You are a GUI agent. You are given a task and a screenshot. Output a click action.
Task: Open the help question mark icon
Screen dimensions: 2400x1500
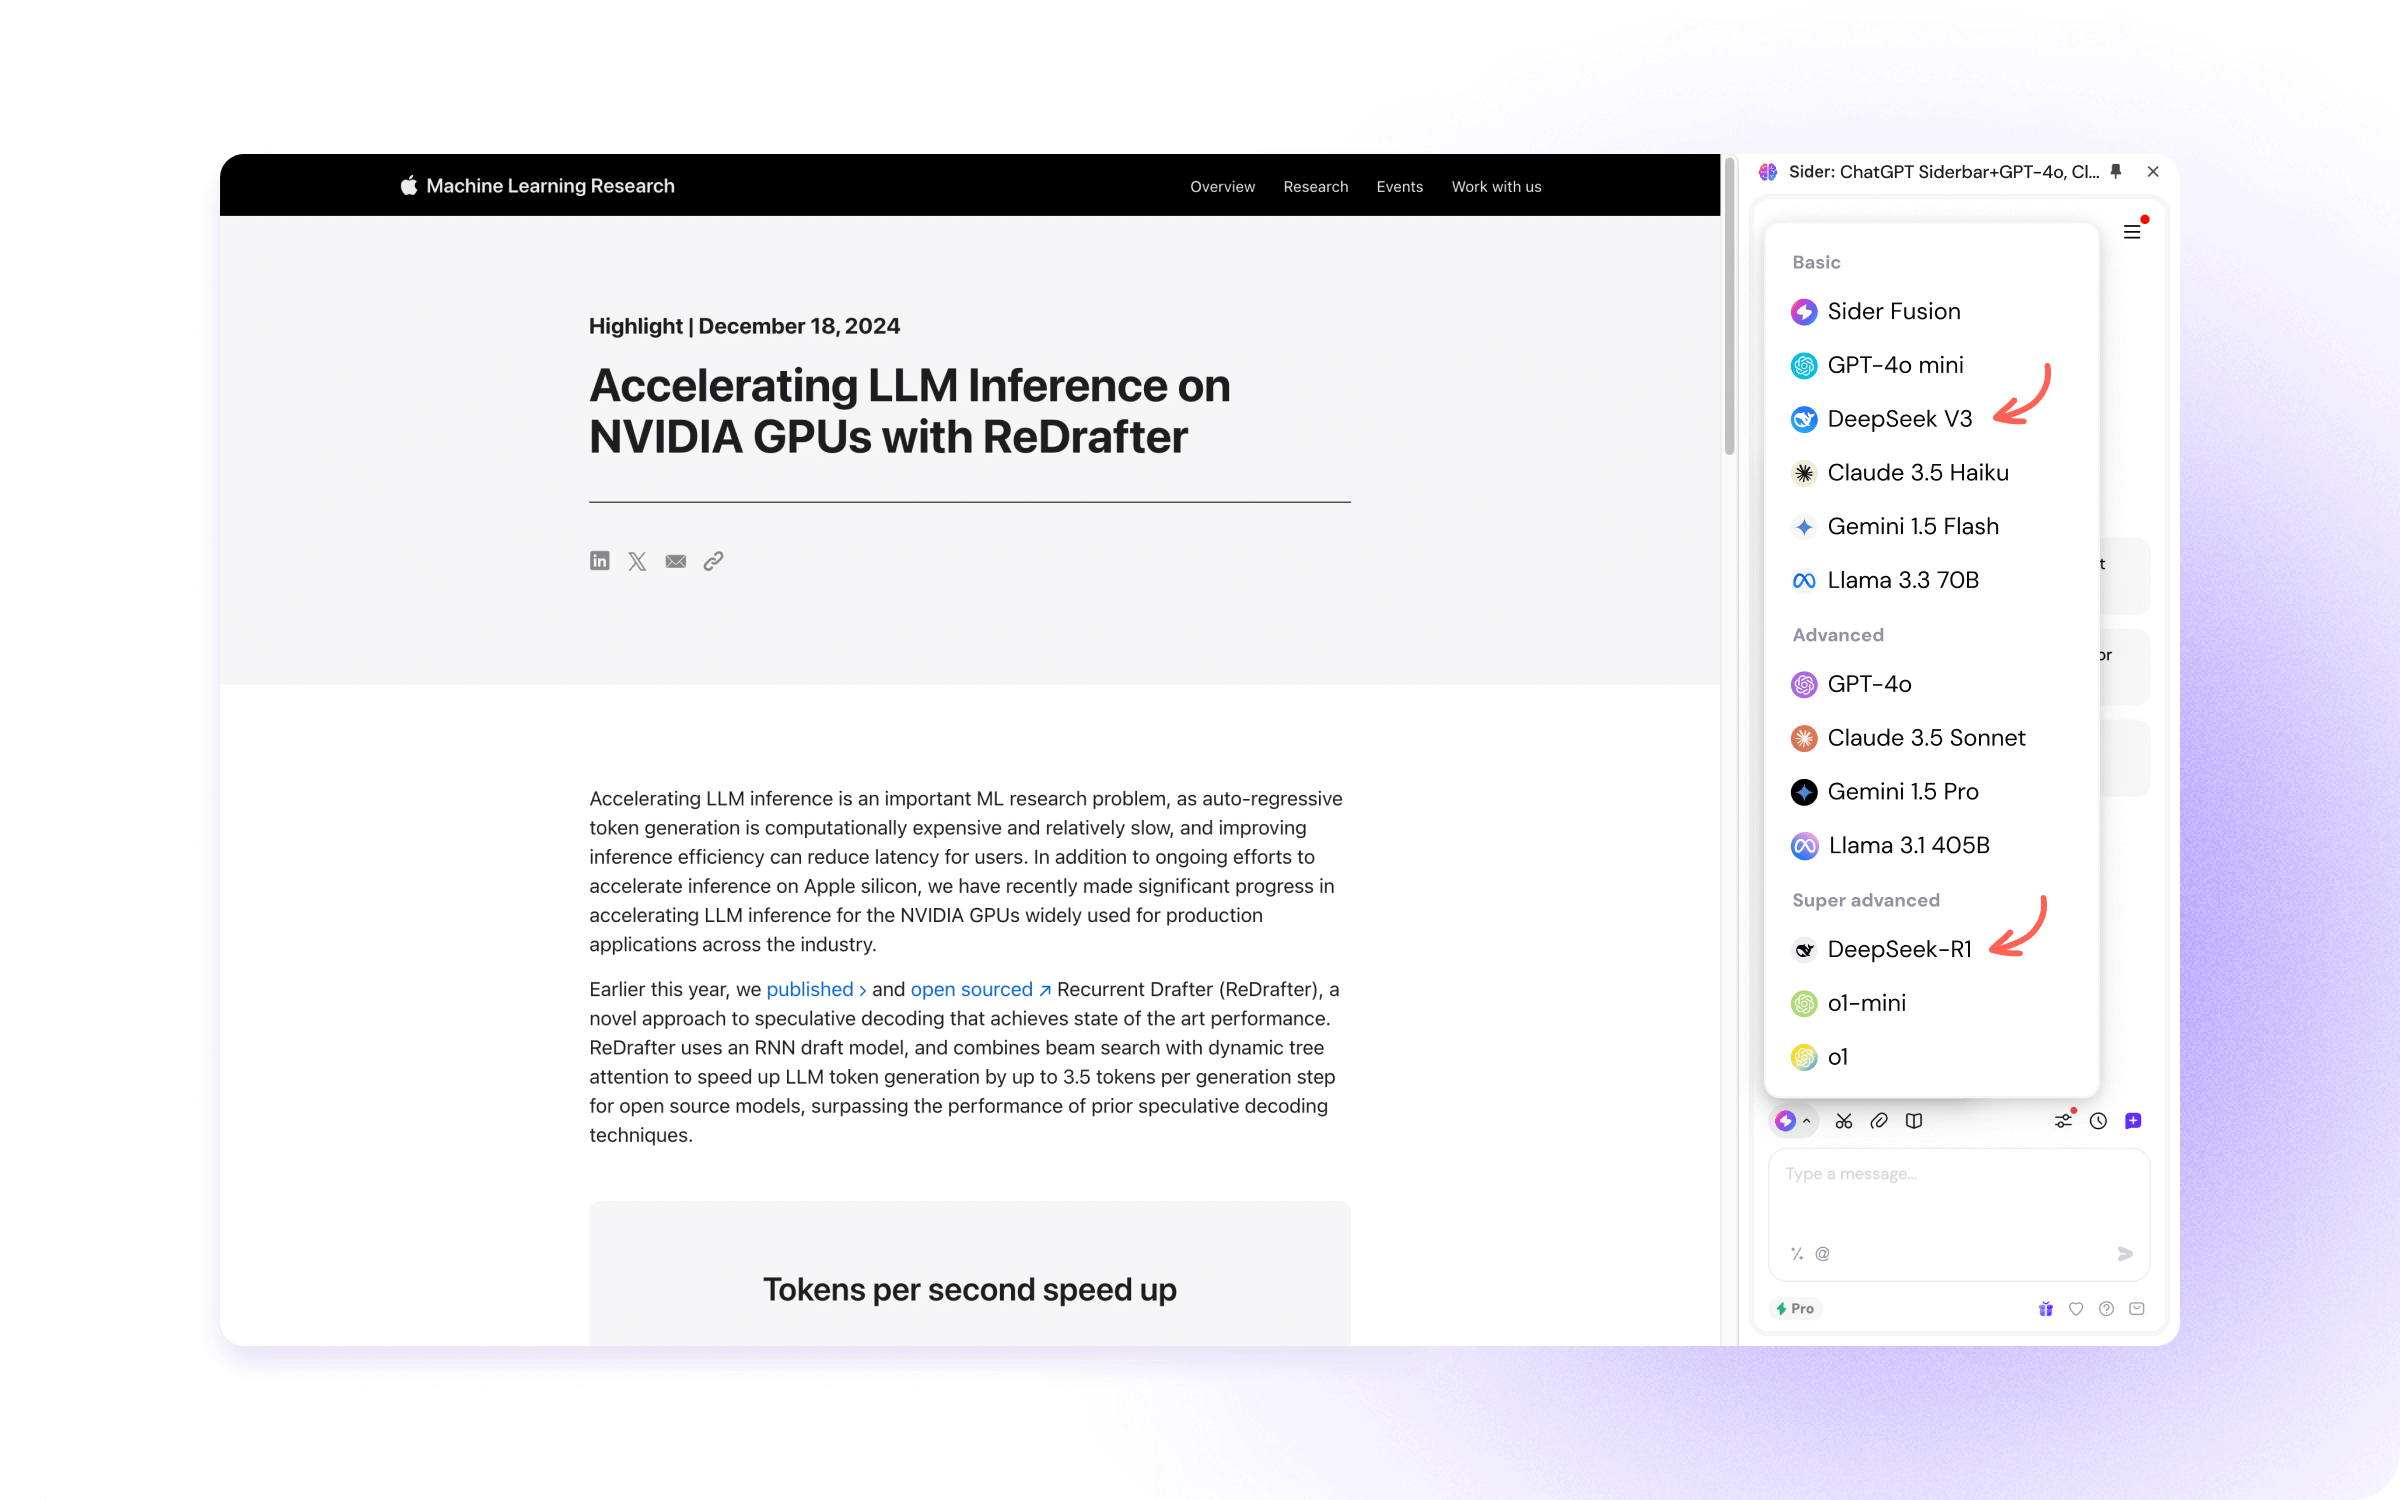(2106, 1308)
